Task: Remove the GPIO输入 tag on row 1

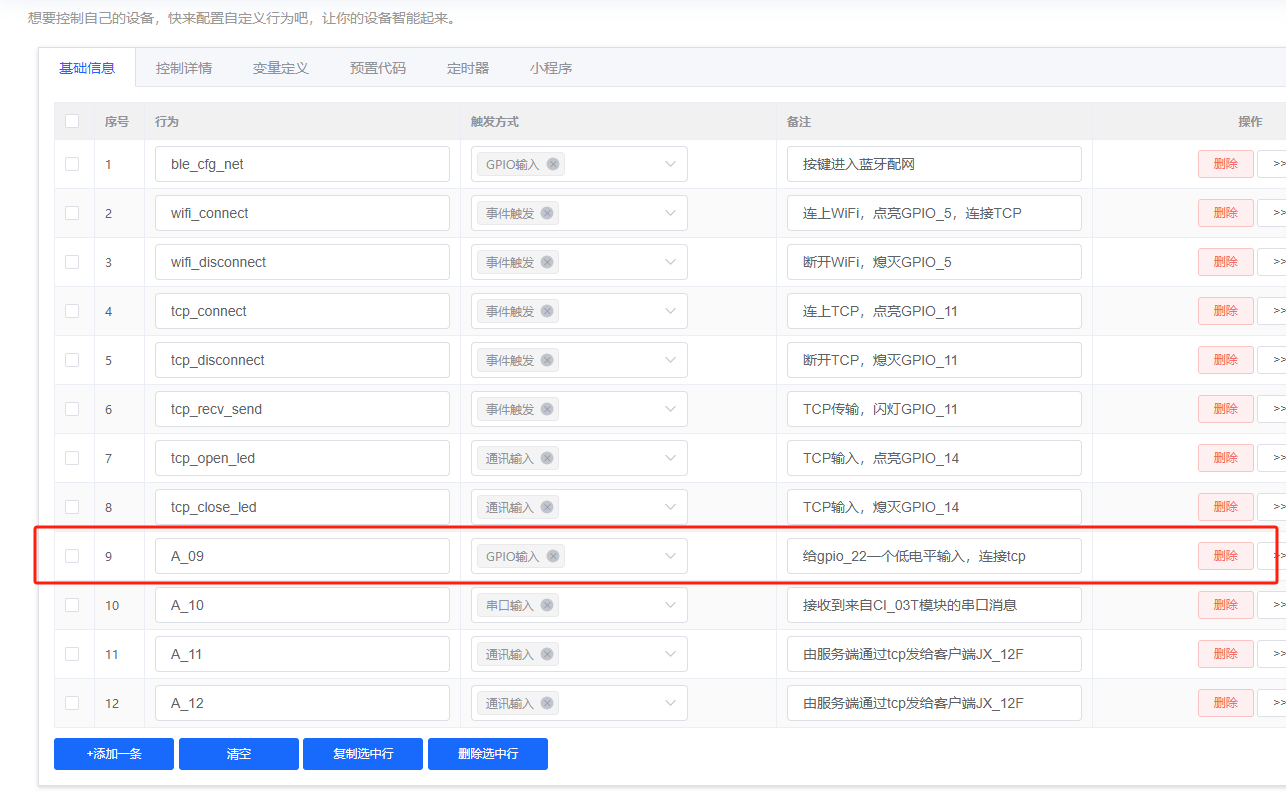Action: tap(553, 164)
